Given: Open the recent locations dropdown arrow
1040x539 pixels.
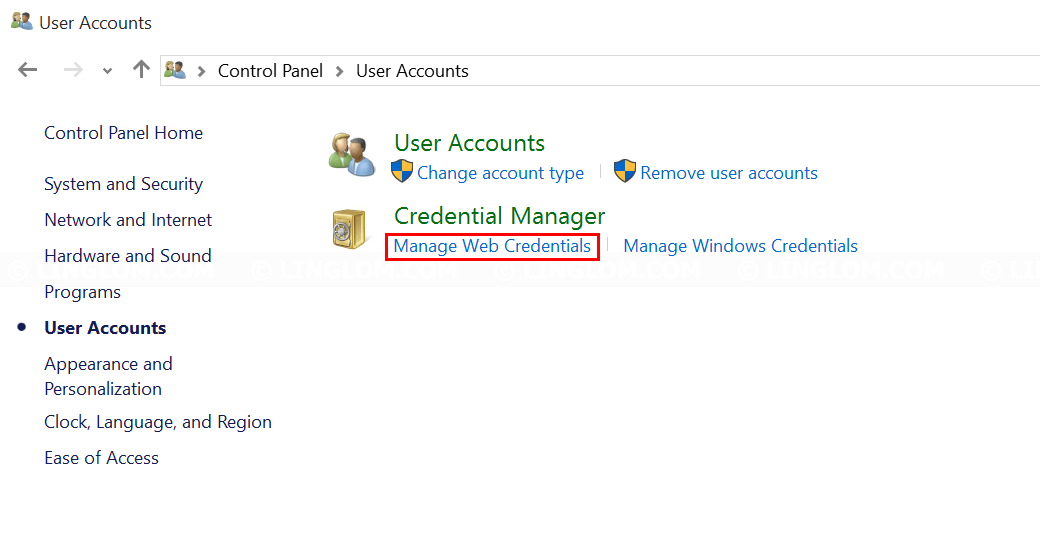Looking at the screenshot, I should (107, 71).
